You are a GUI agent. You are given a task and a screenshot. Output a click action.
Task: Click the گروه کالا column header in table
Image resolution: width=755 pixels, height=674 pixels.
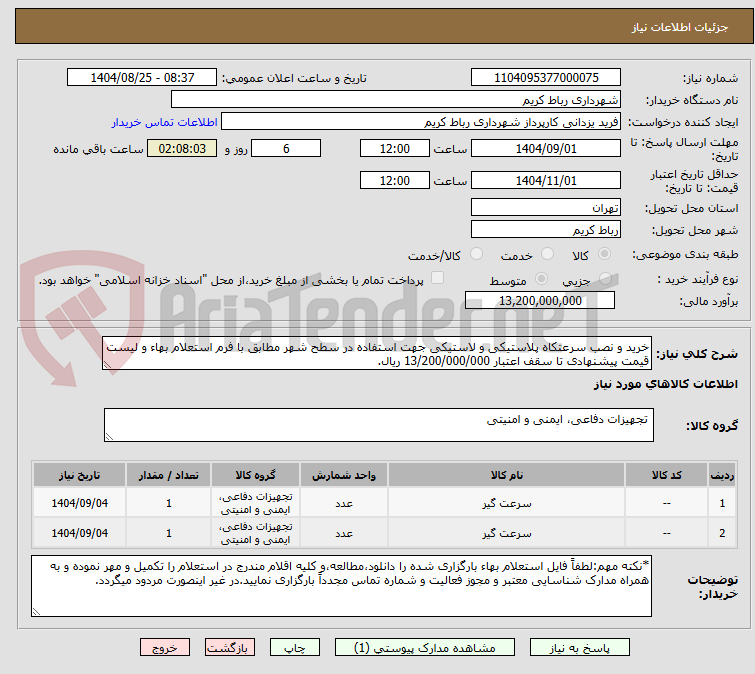[x=255, y=475]
